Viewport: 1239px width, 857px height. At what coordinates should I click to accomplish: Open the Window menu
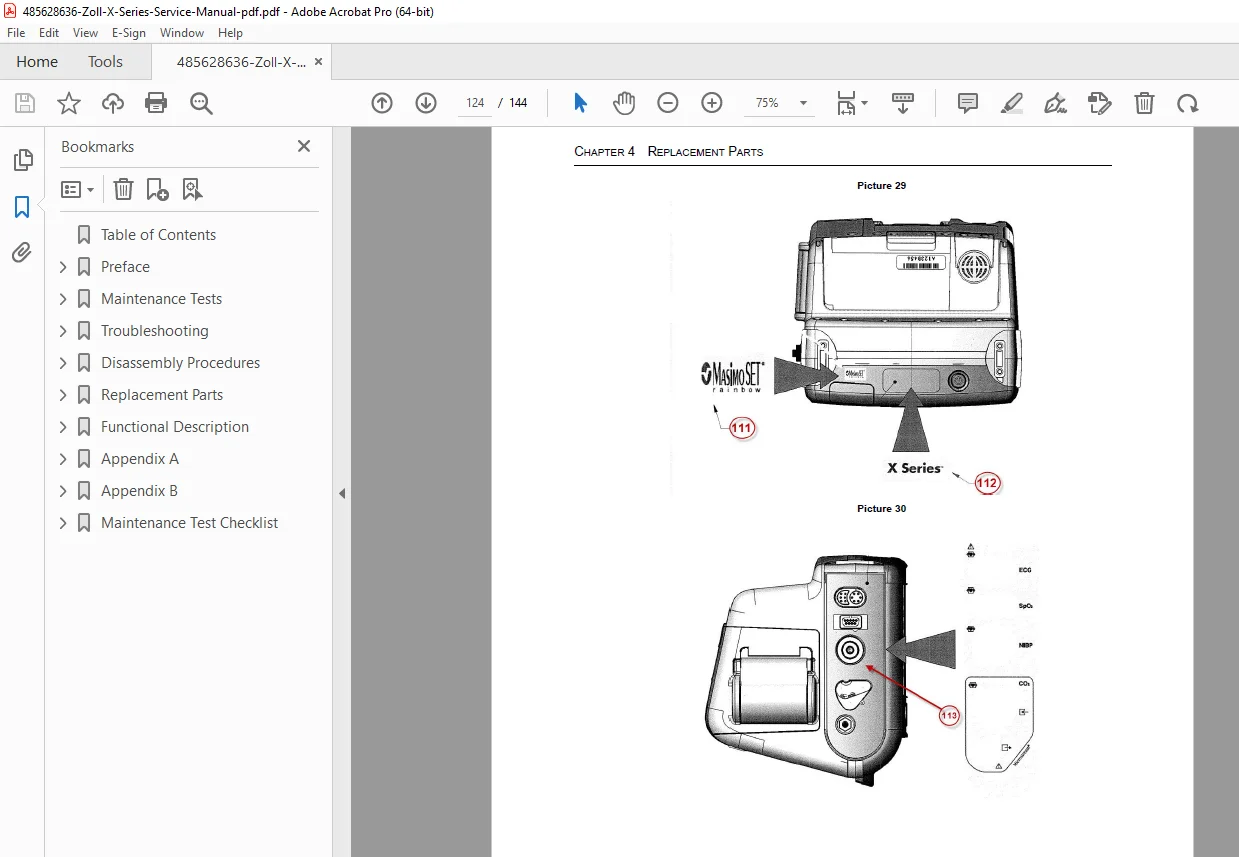(x=182, y=33)
